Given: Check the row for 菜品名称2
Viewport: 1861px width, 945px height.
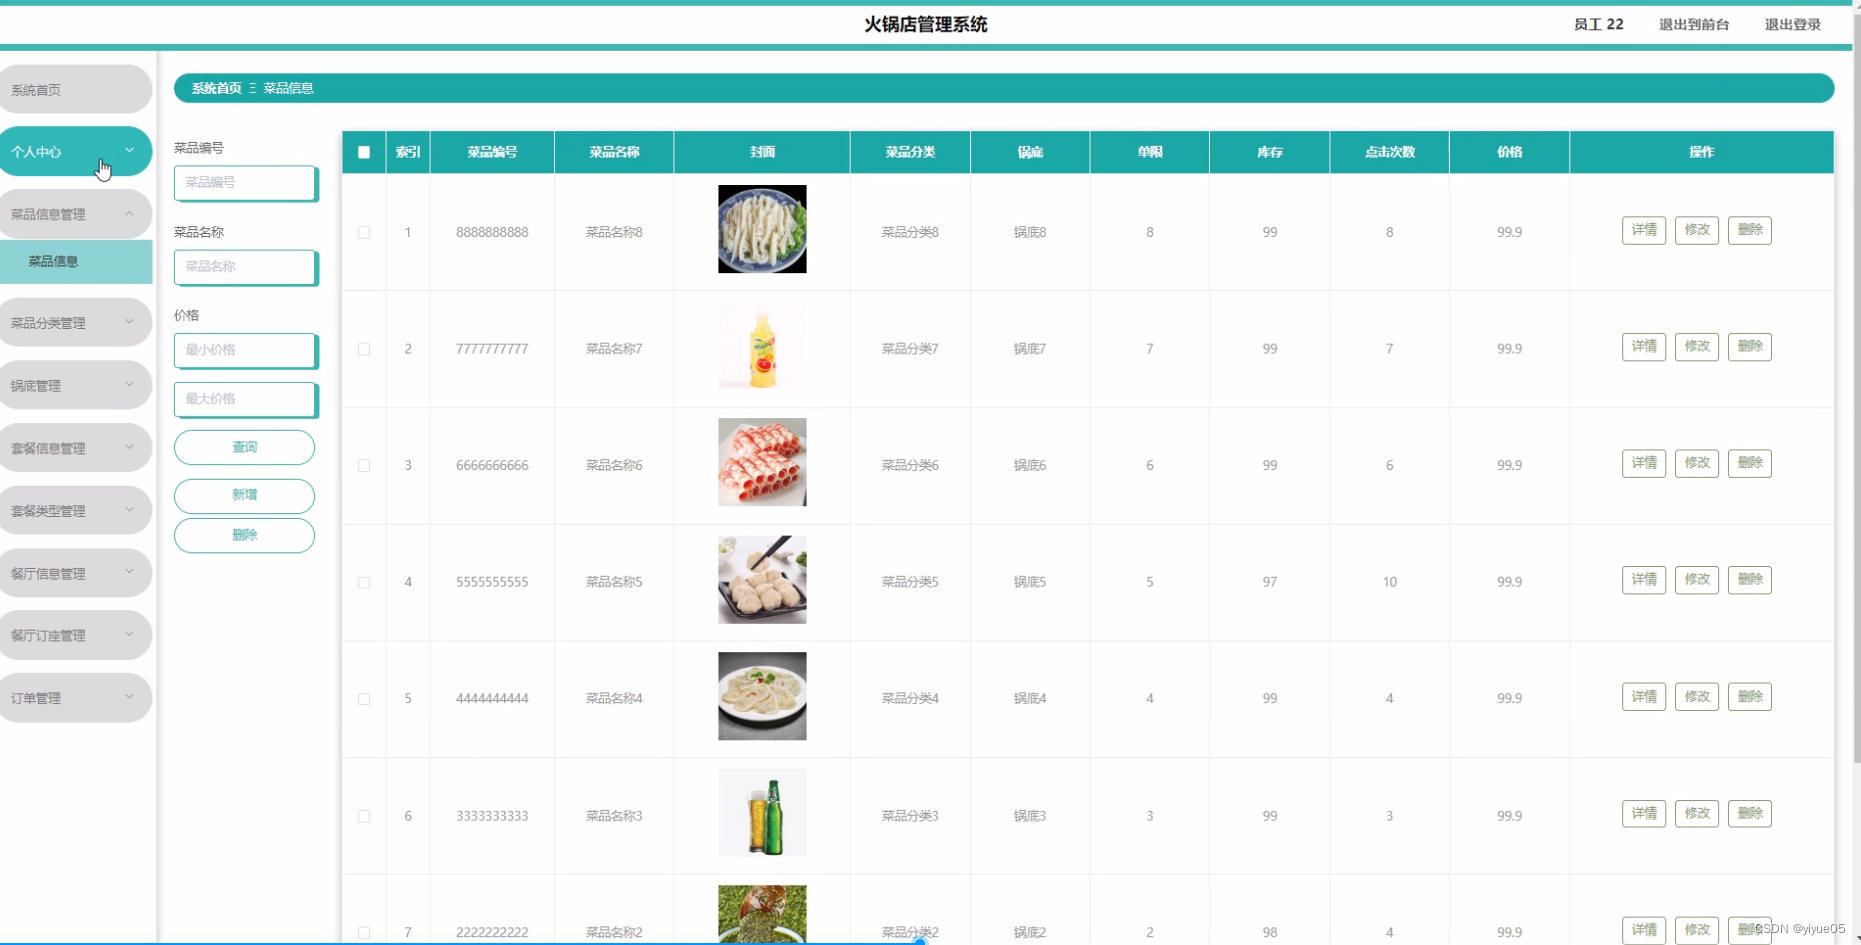Looking at the screenshot, I should click(364, 932).
